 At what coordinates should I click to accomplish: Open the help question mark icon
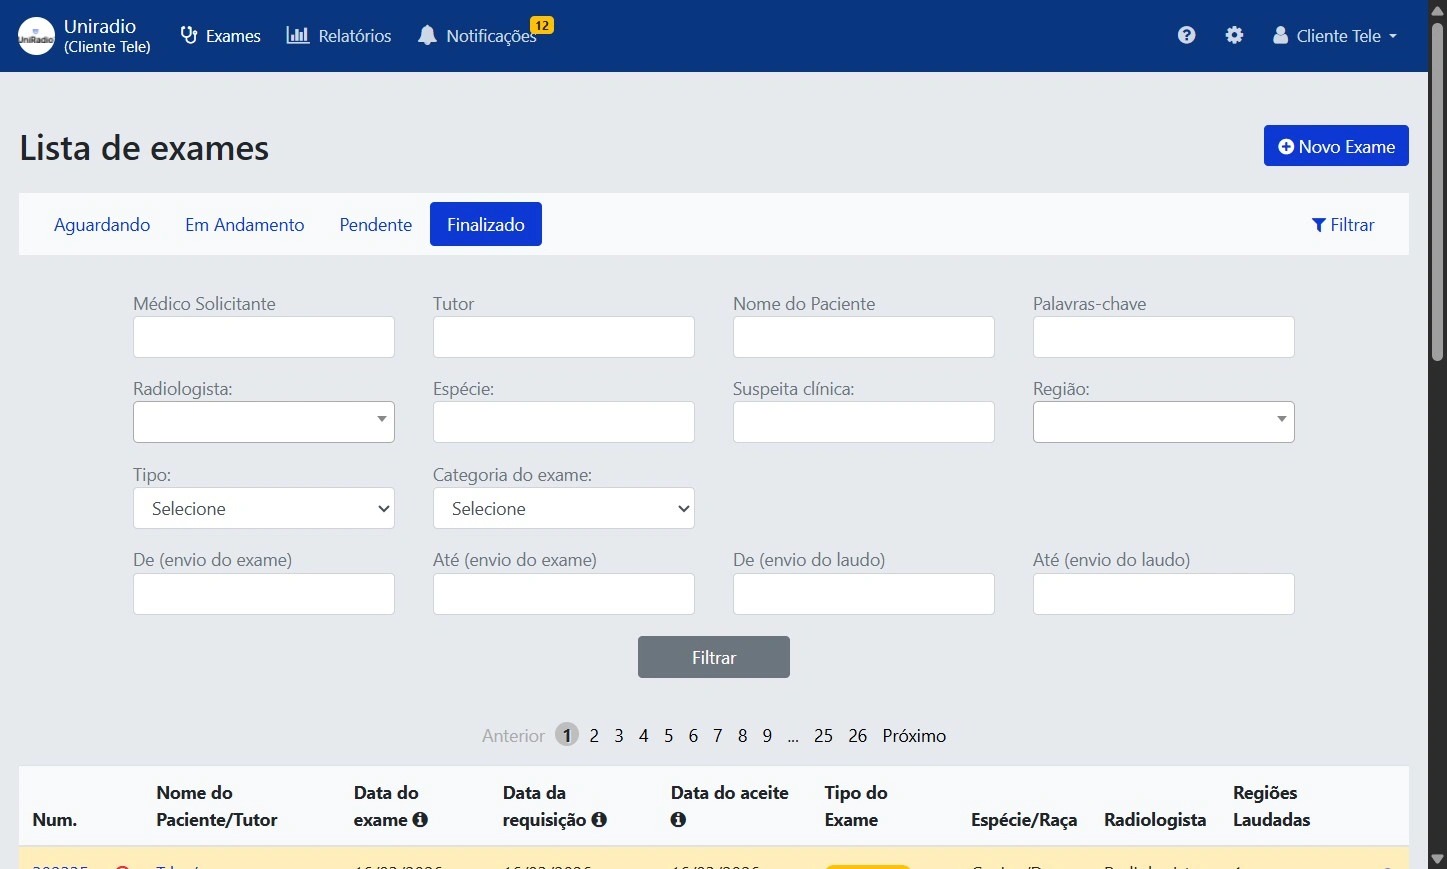[1186, 35]
